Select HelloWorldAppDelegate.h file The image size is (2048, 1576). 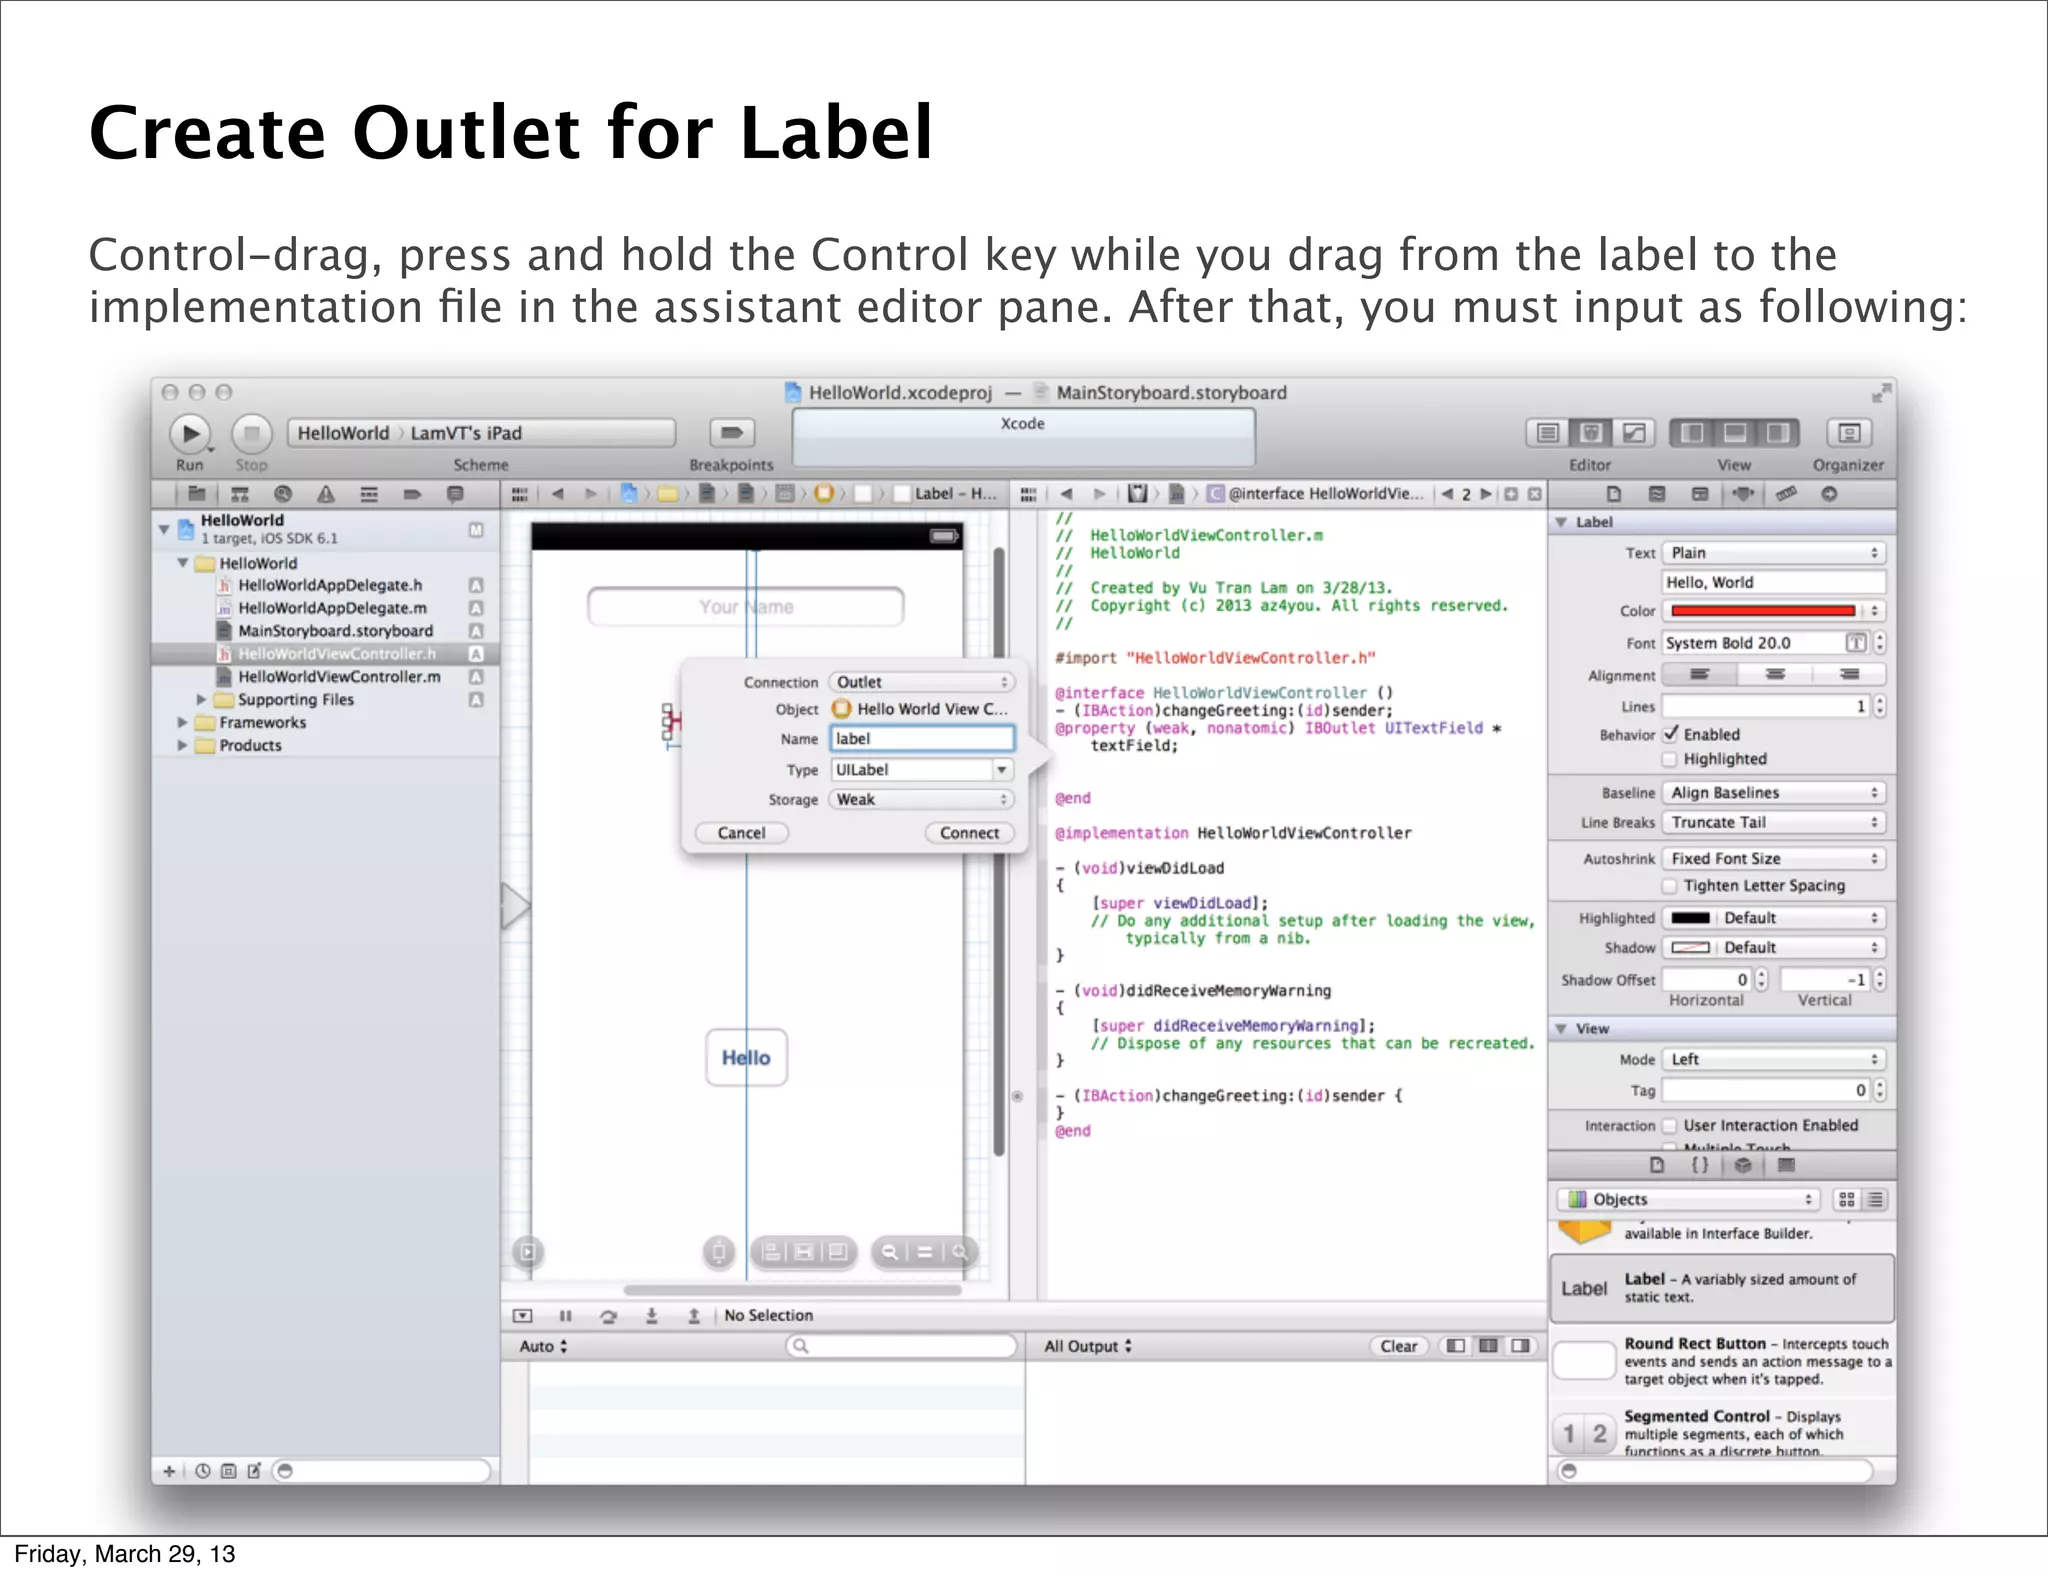(330, 585)
